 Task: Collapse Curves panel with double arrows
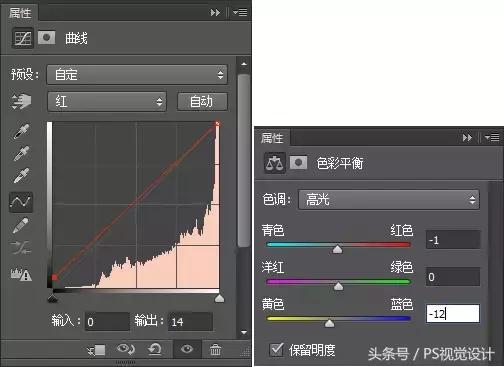pos(215,13)
